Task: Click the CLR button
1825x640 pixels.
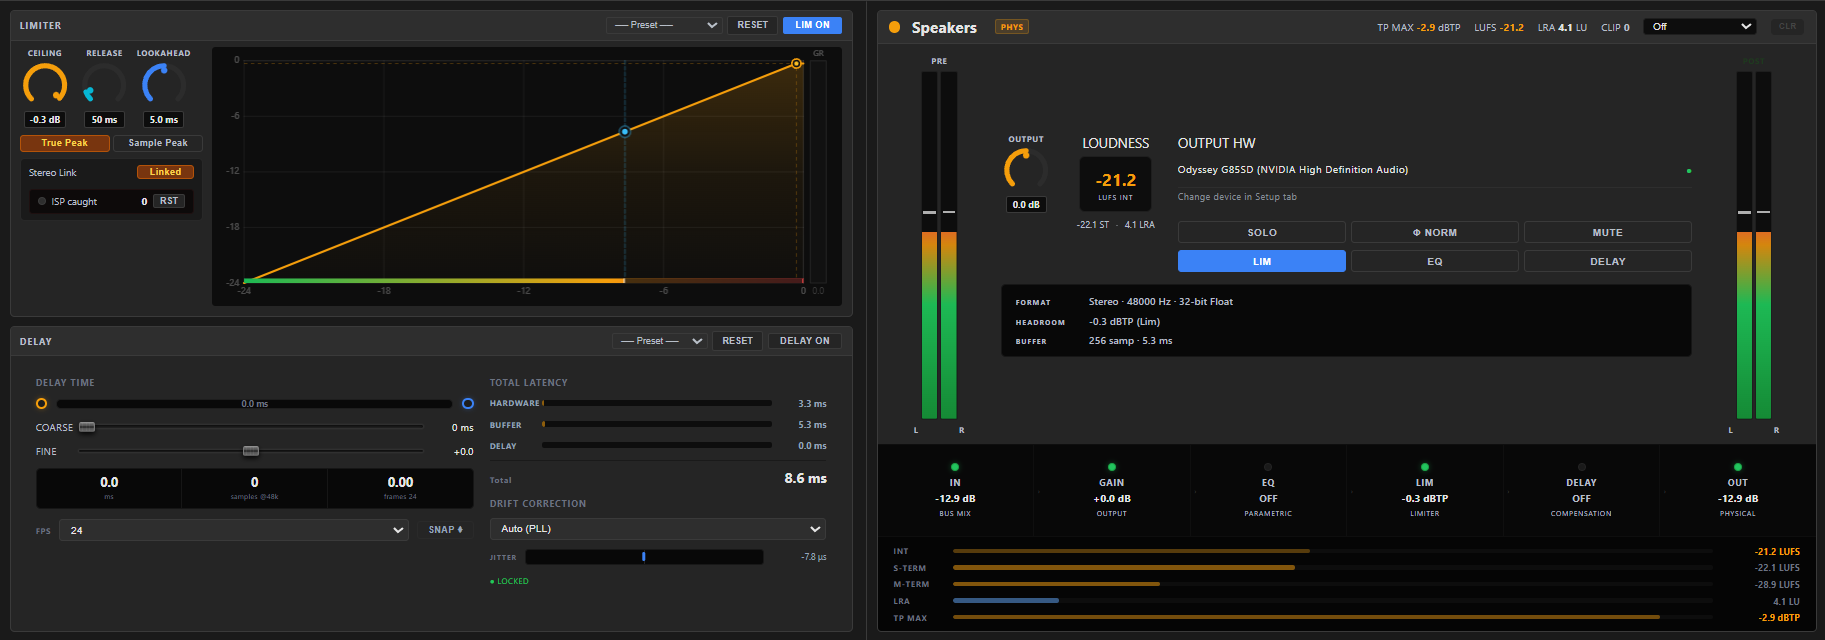Action: coord(1787,27)
